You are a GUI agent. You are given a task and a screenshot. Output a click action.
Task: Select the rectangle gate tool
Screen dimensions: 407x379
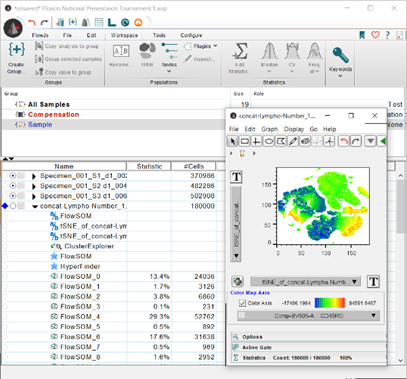[244, 141]
